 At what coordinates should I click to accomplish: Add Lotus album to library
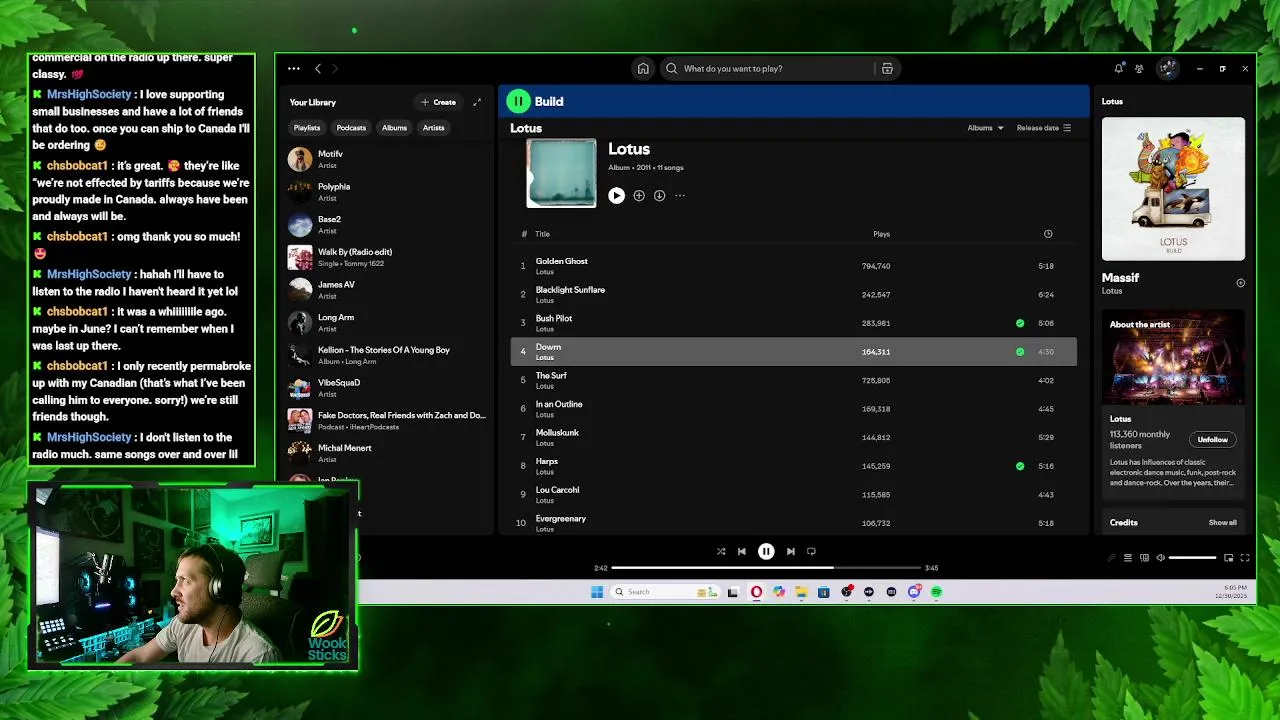pyautogui.click(x=639, y=196)
